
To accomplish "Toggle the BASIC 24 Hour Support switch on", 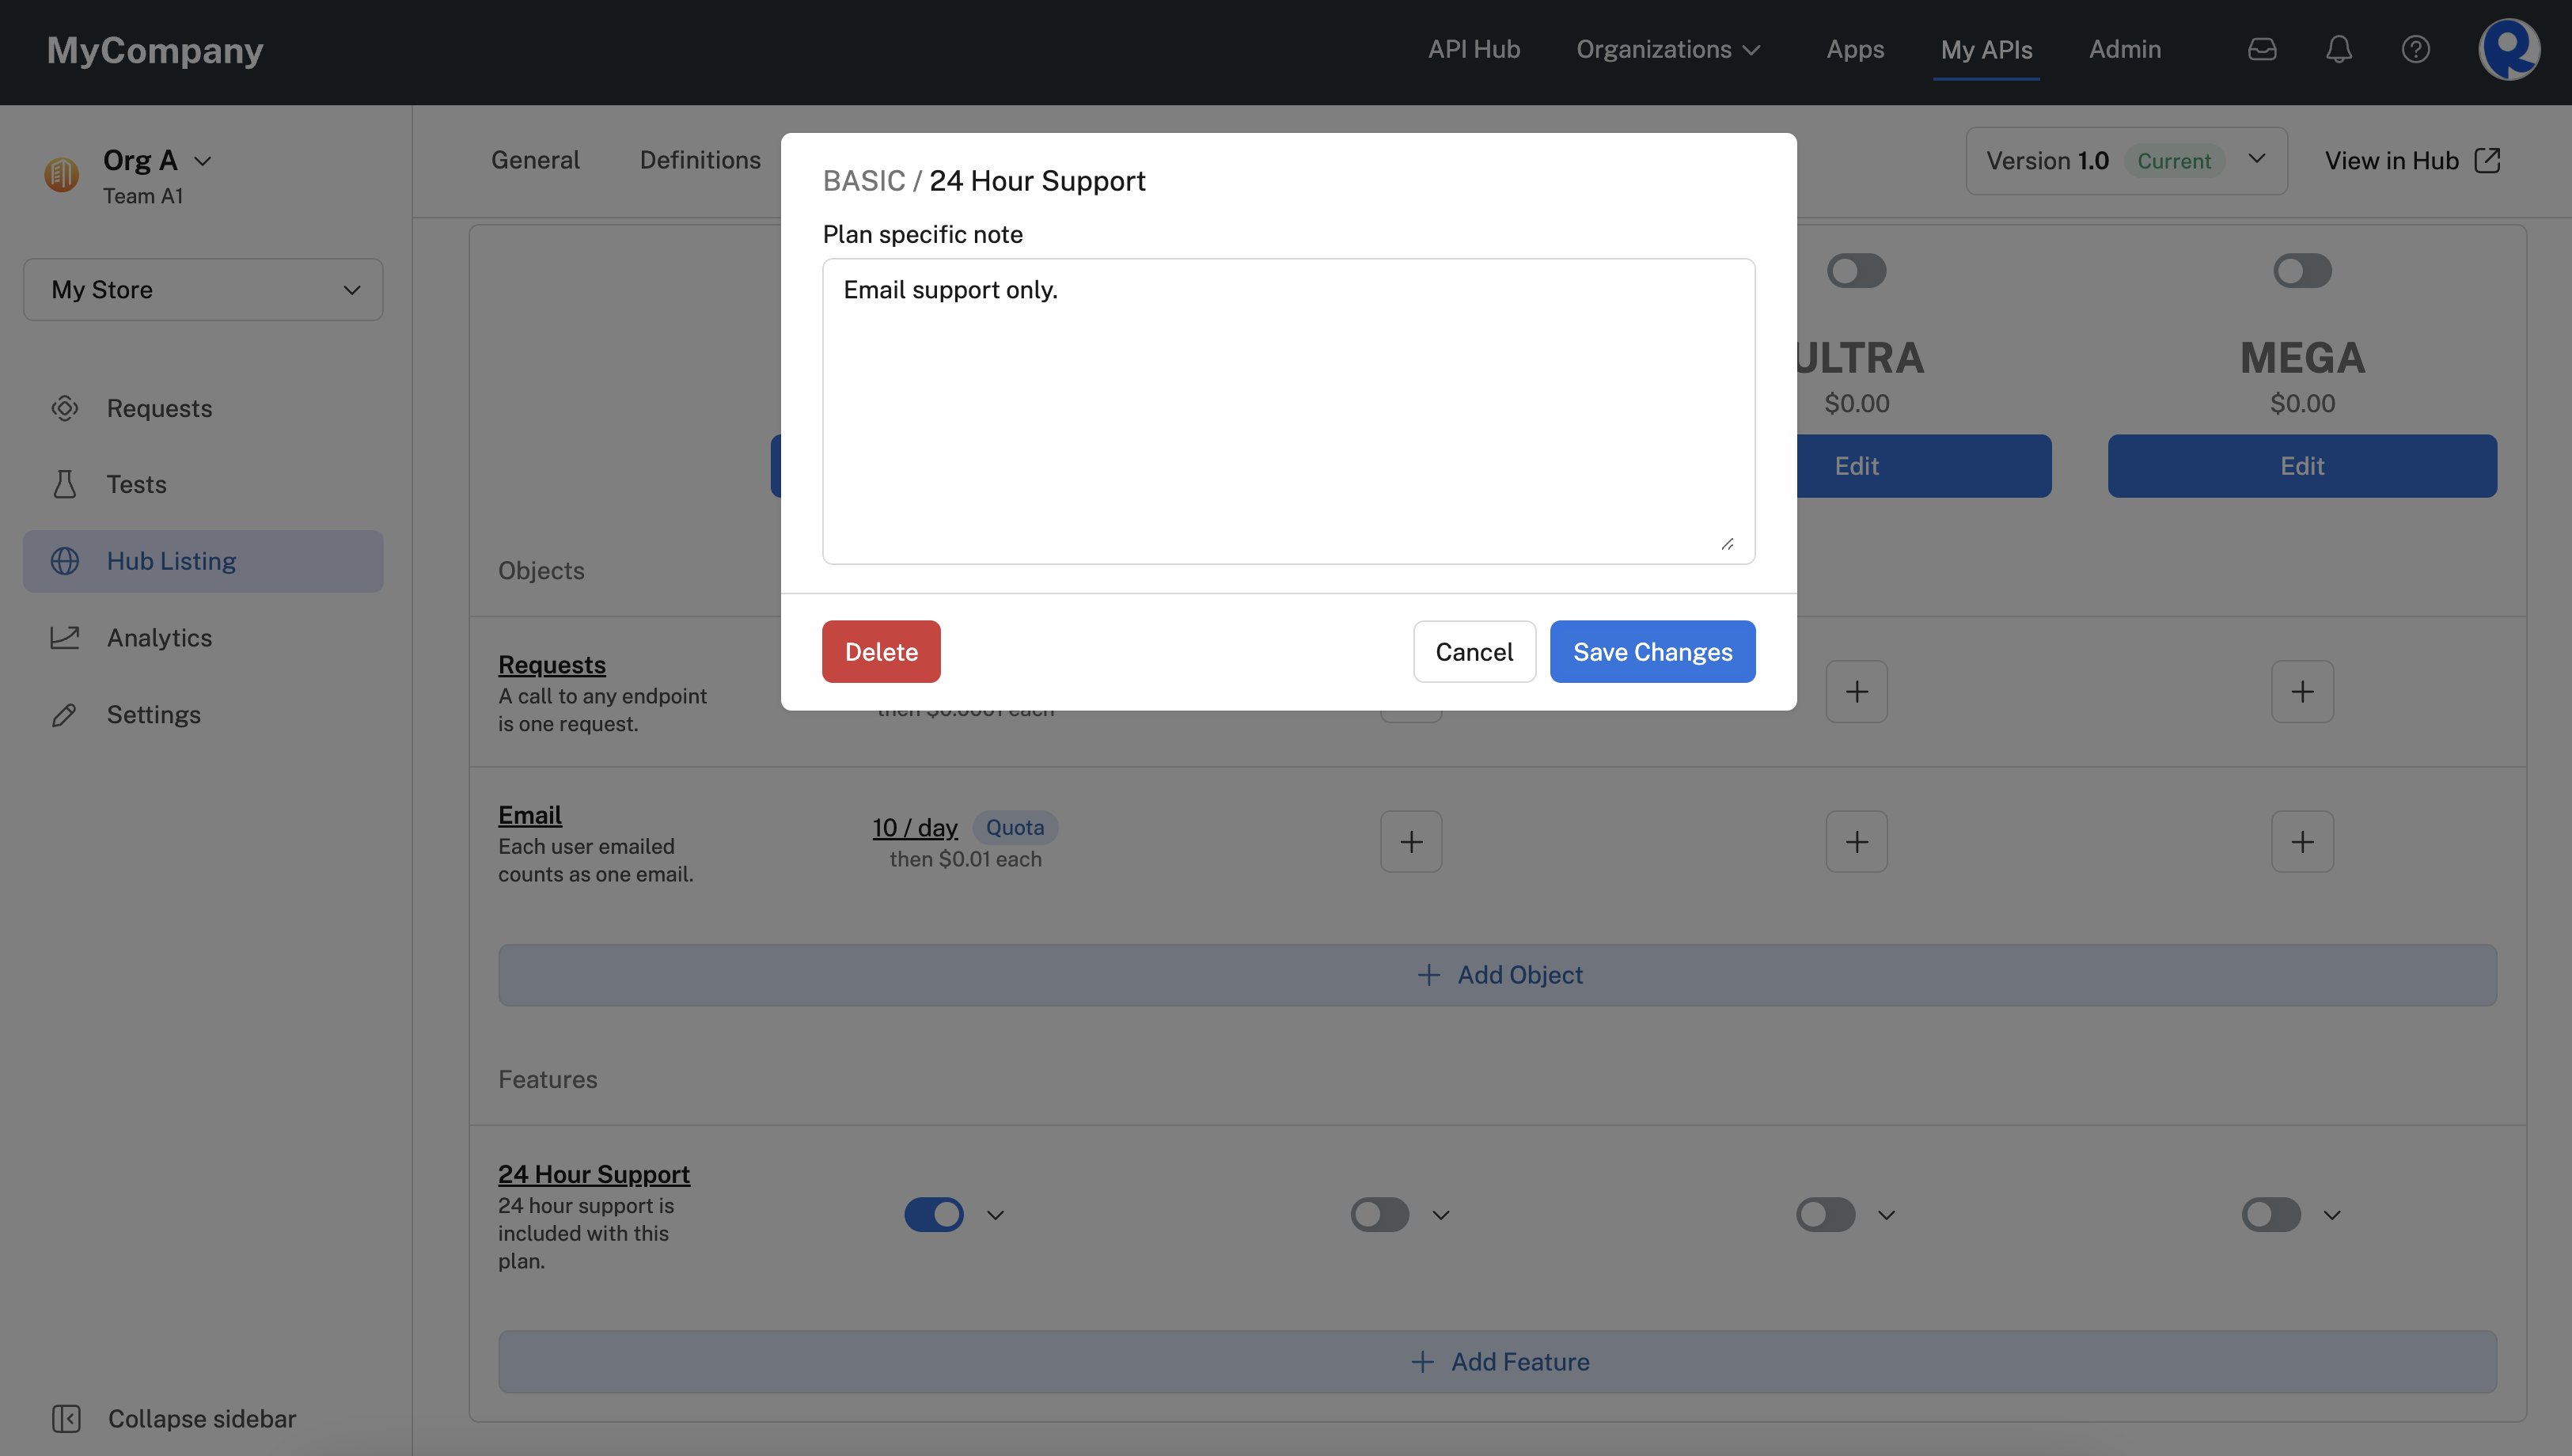I will (933, 1214).
